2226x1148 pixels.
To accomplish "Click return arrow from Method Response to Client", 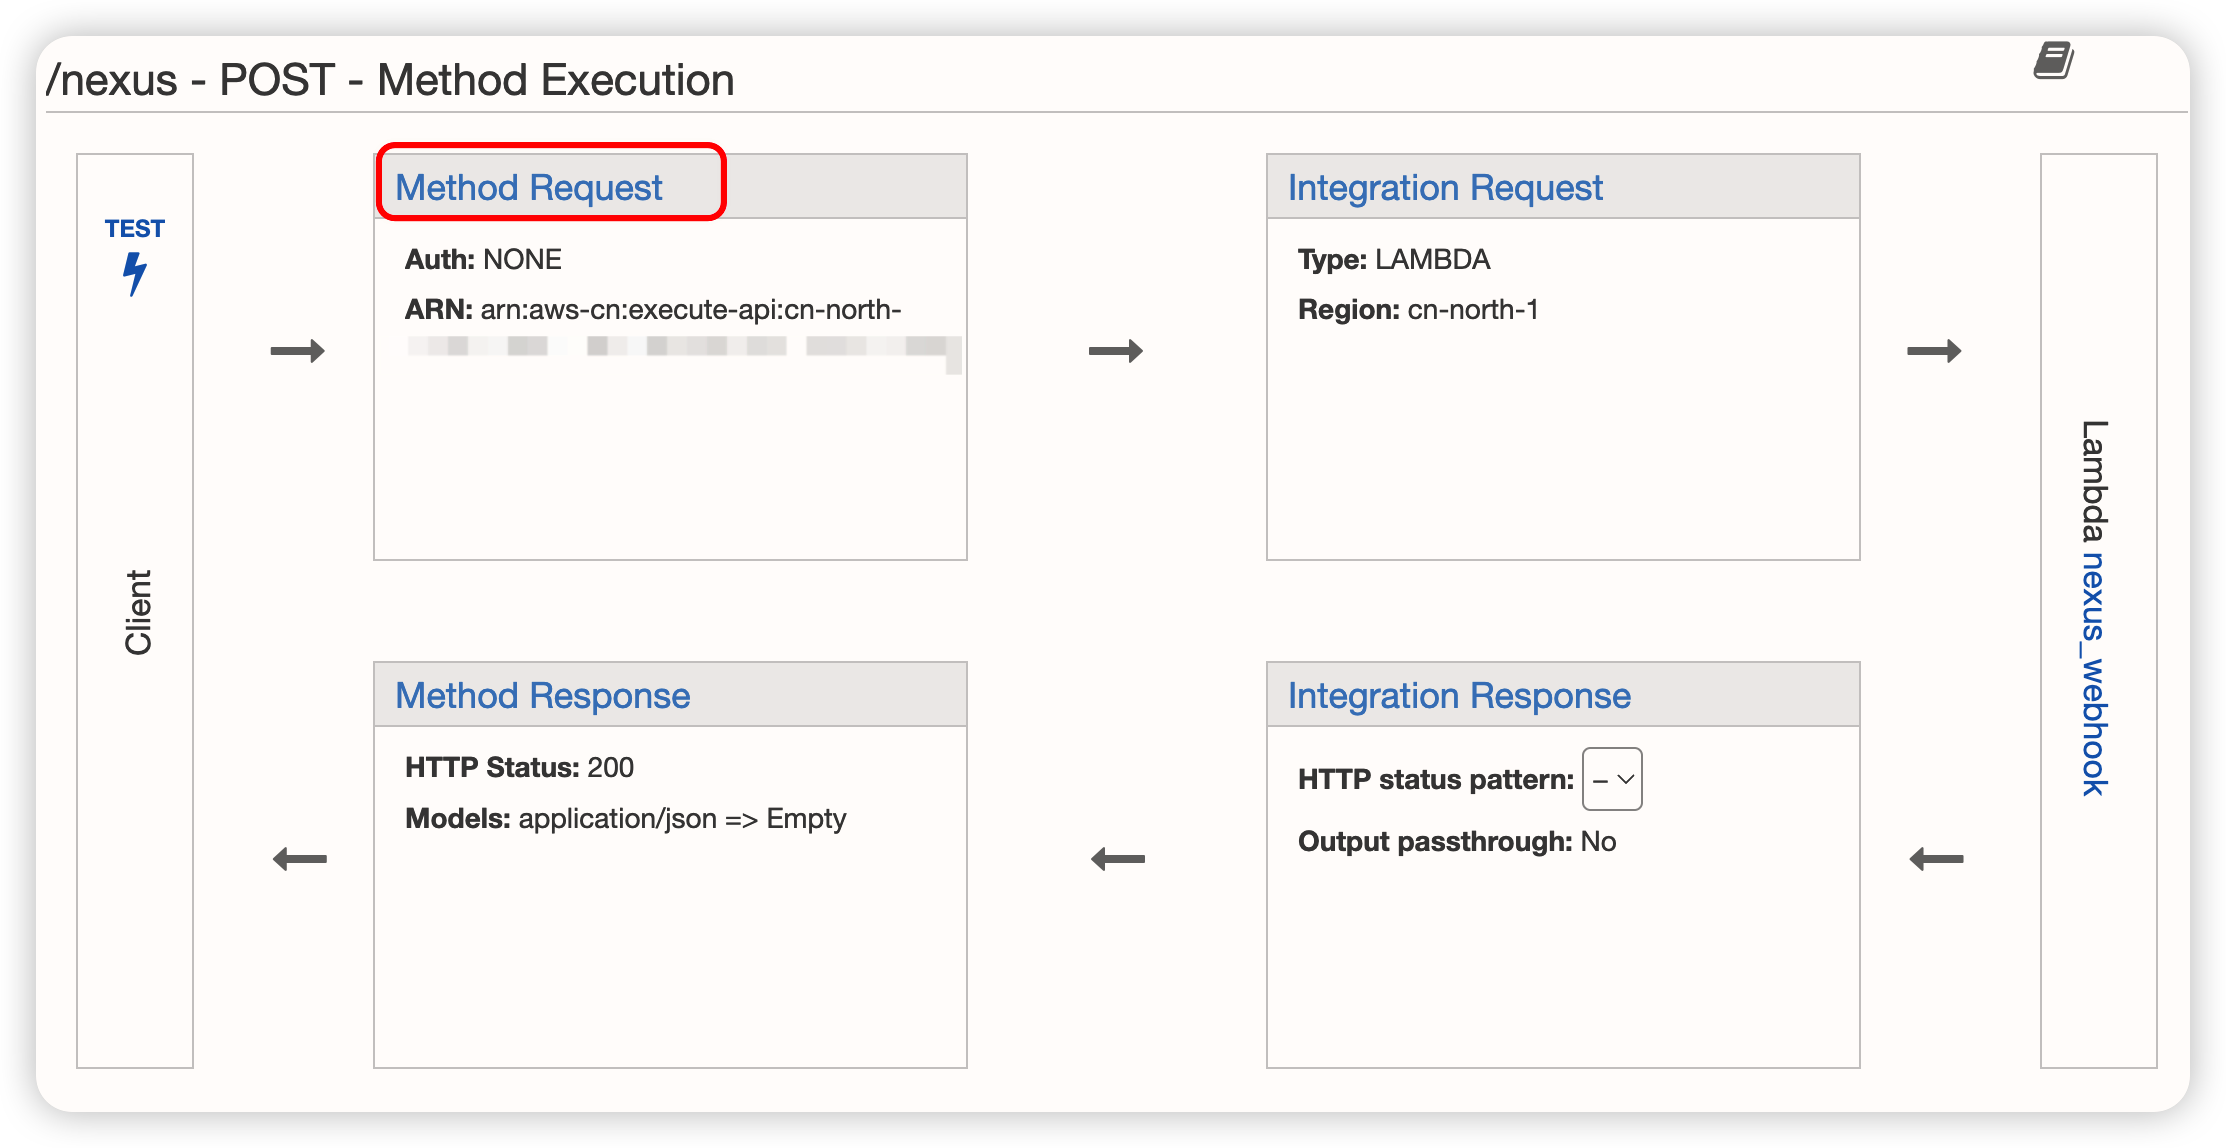I will click(x=300, y=859).
